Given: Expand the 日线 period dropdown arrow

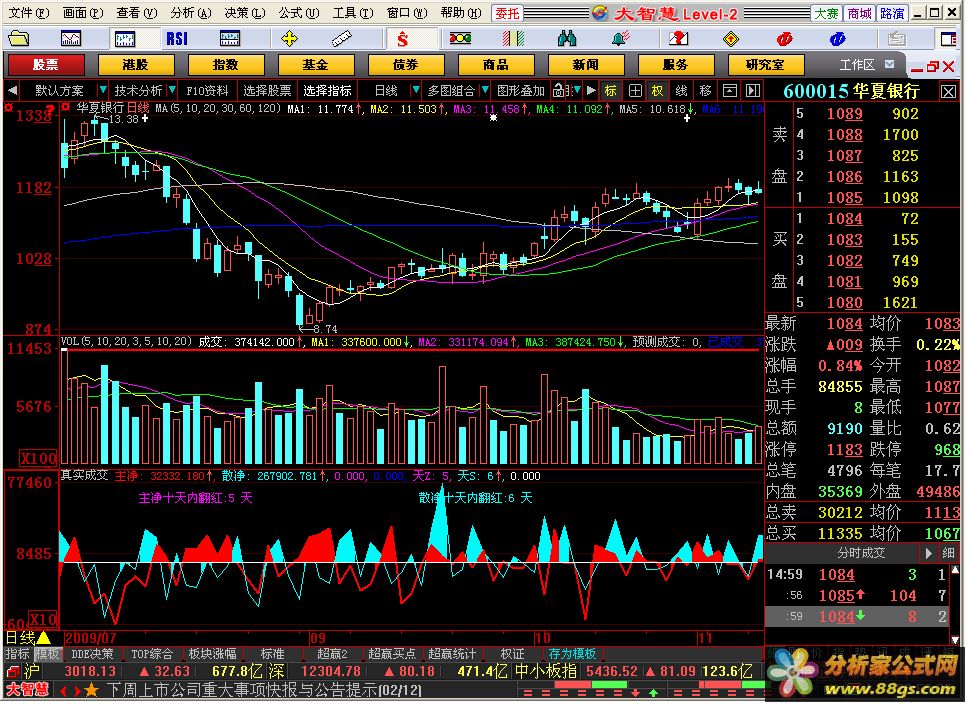Looking at the screenshot, I should click(416, 91).
